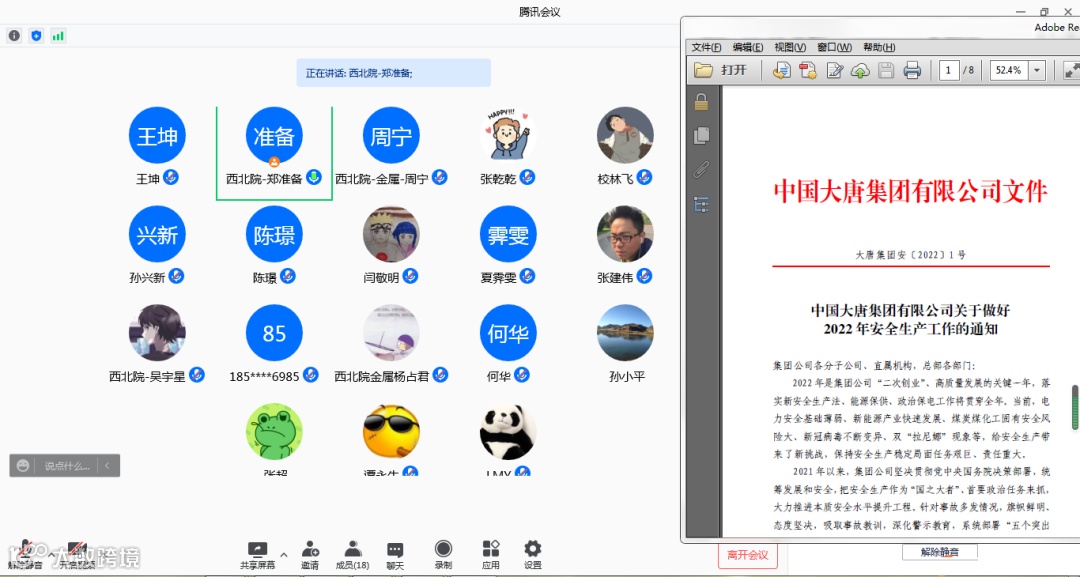This screenshot has width=1080, height=577.
Task: Click the speaking banner 正在讲话: 西北院-郑准备
Action: tap(393, 73)
